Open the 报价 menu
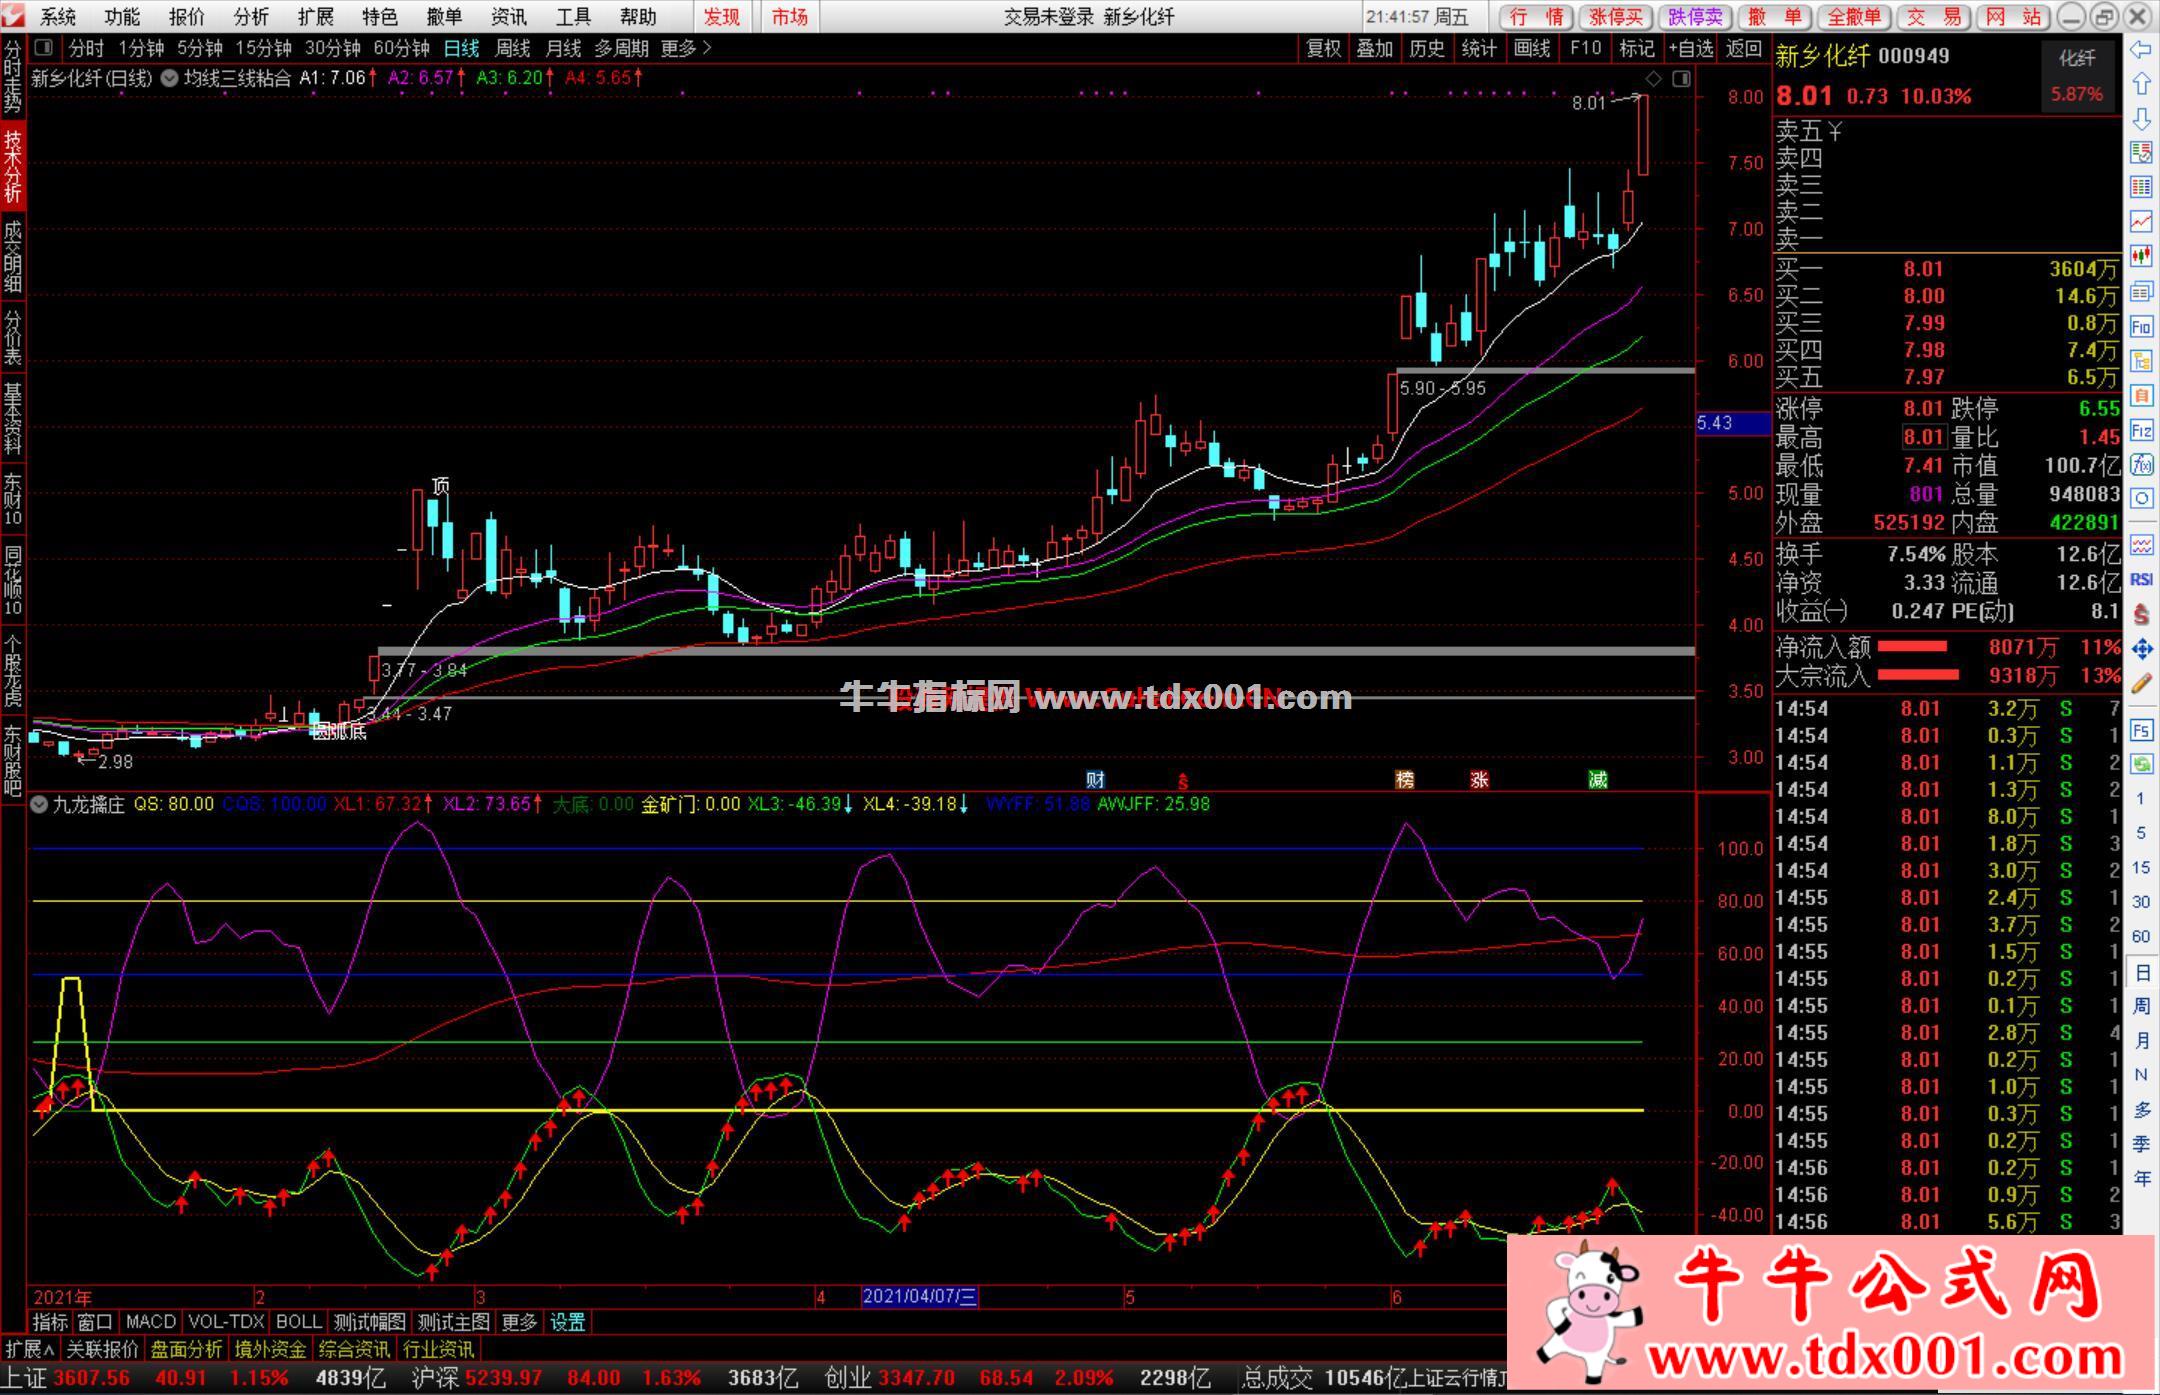 pos(187,17)
